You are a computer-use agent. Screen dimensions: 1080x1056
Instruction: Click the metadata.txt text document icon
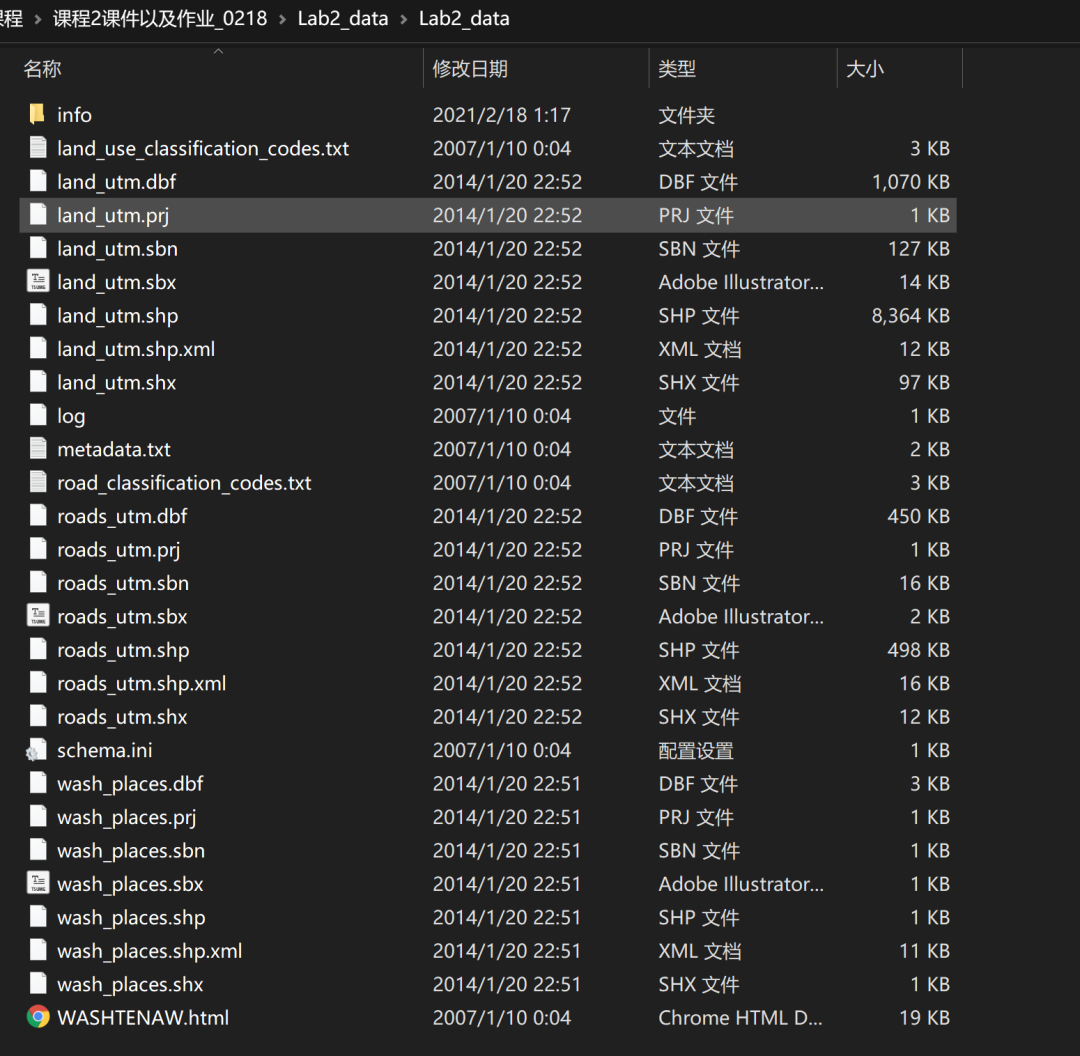coord(38,450)
